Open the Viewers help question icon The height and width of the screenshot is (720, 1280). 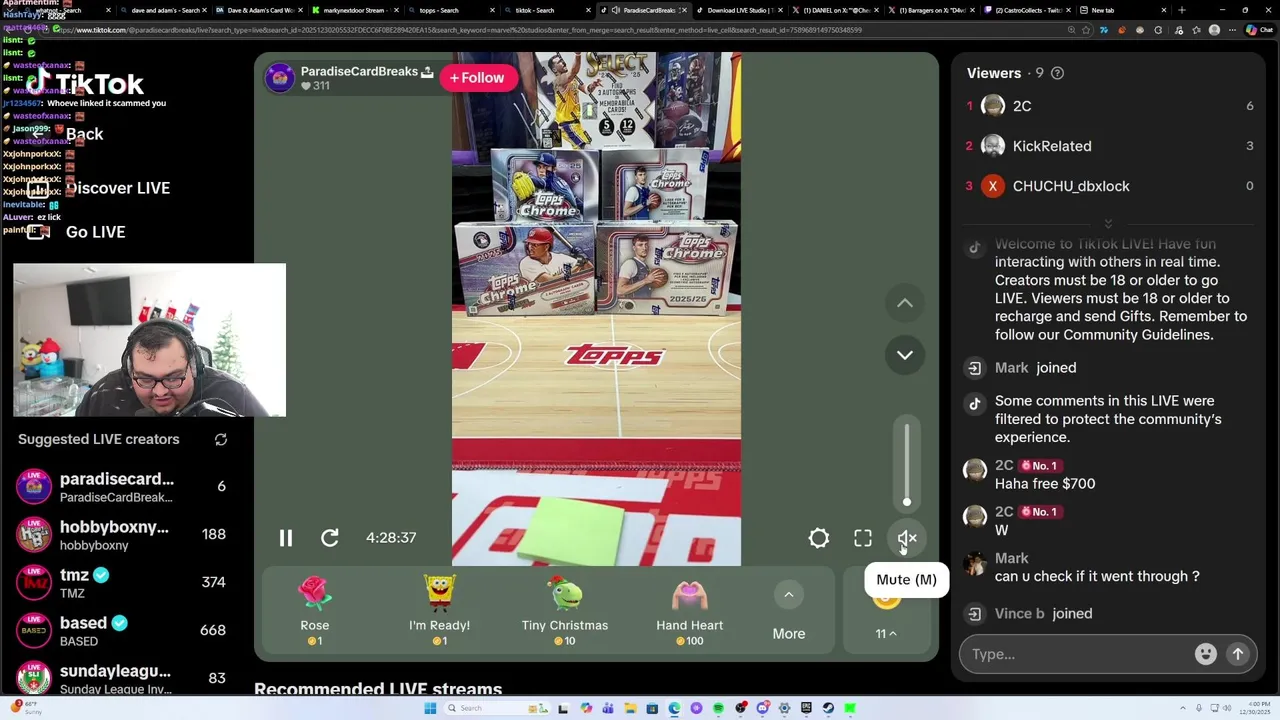point(1058,73)
